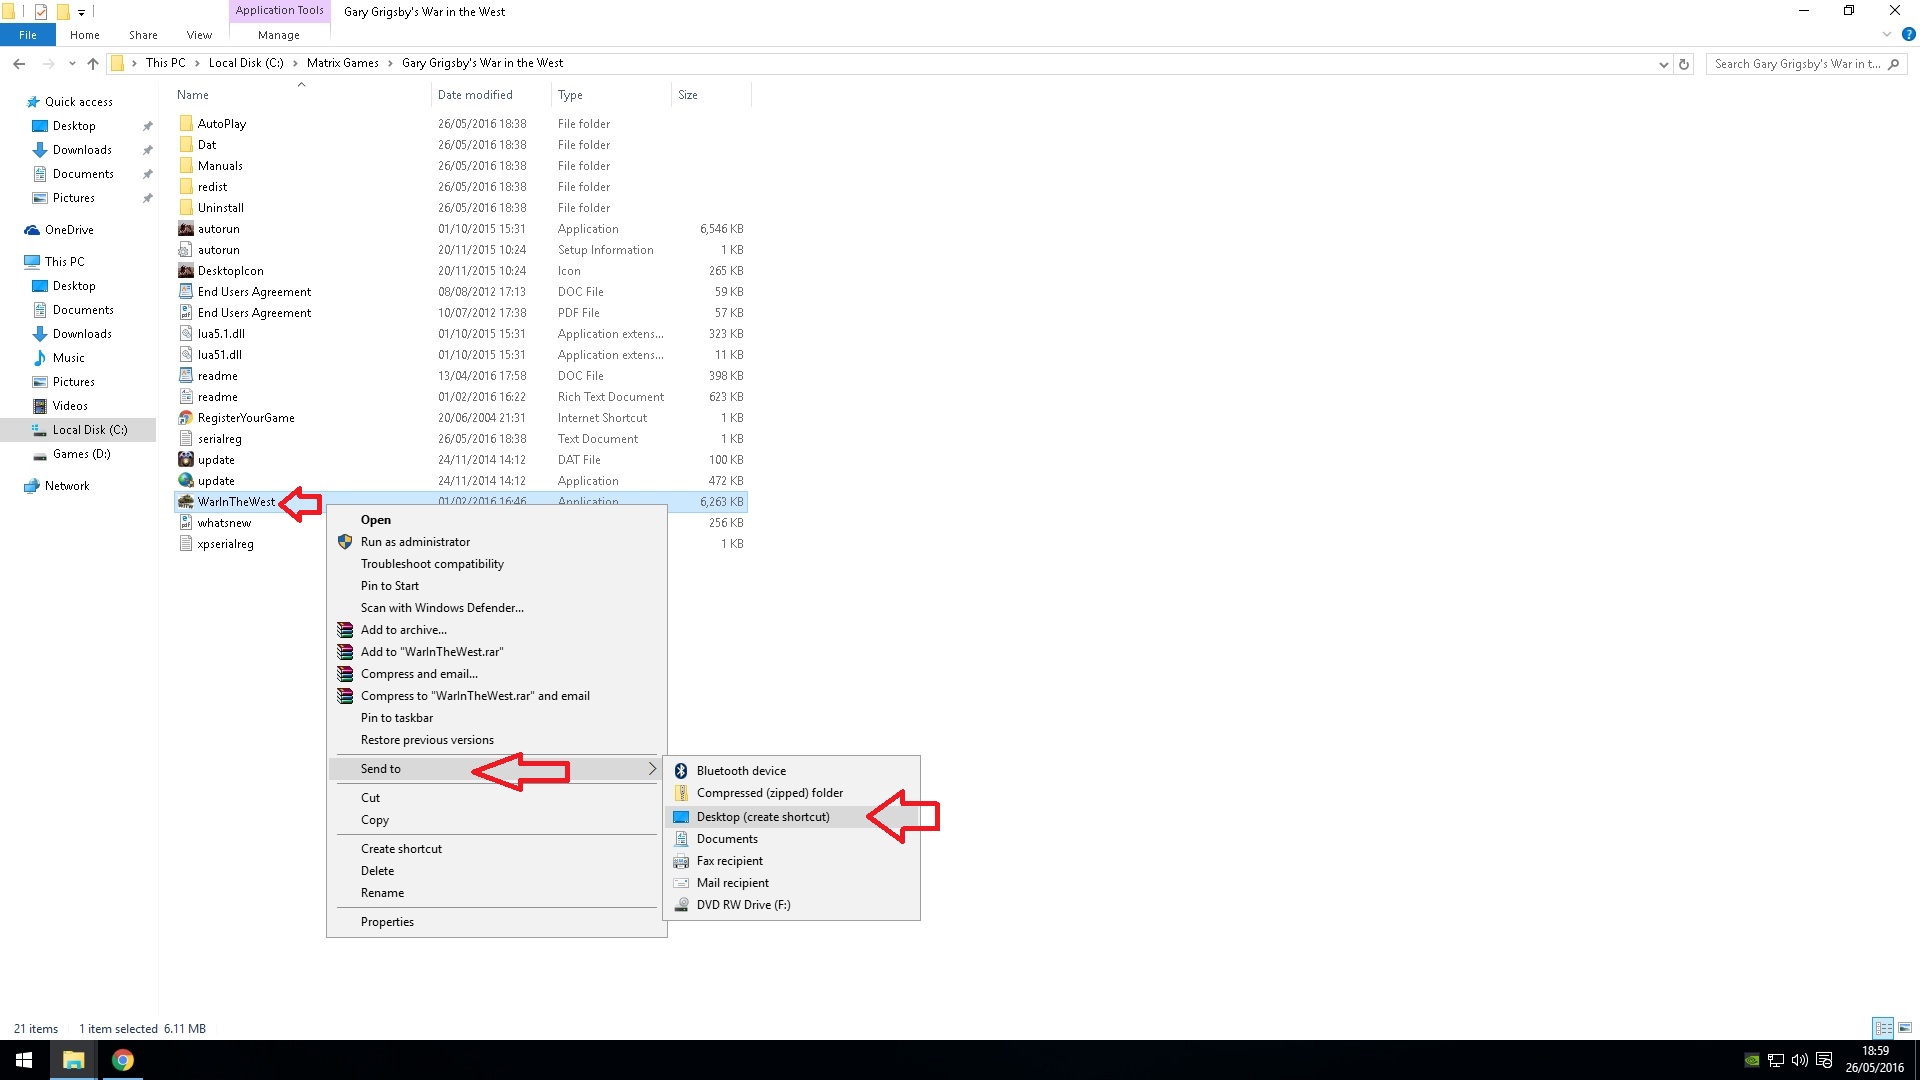Viewport: 1920px width, 1080px height.
Task: Open the Windows Start menu
Action: coord(24,1060)
